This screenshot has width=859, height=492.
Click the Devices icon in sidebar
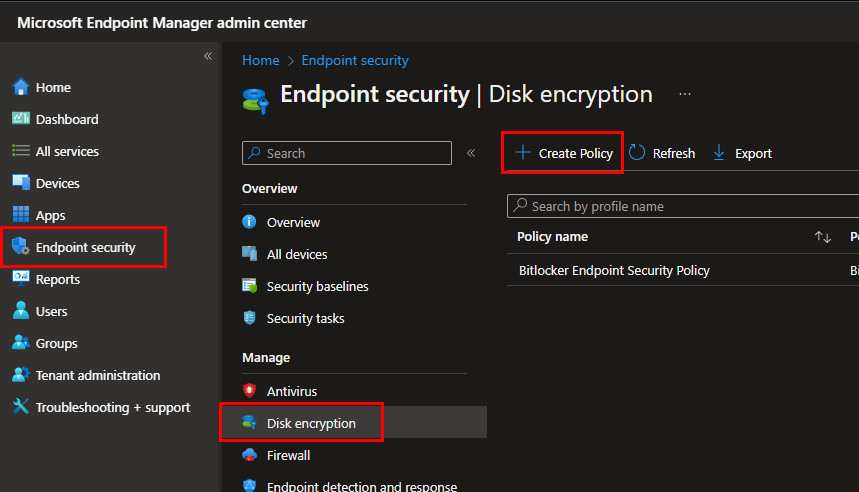[x=21, y=183]
